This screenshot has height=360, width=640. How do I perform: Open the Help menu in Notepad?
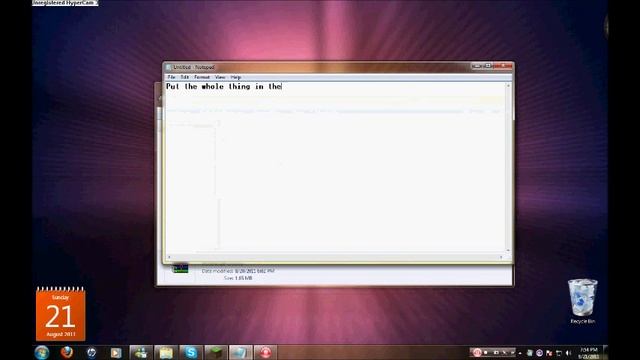pos(236,77)
